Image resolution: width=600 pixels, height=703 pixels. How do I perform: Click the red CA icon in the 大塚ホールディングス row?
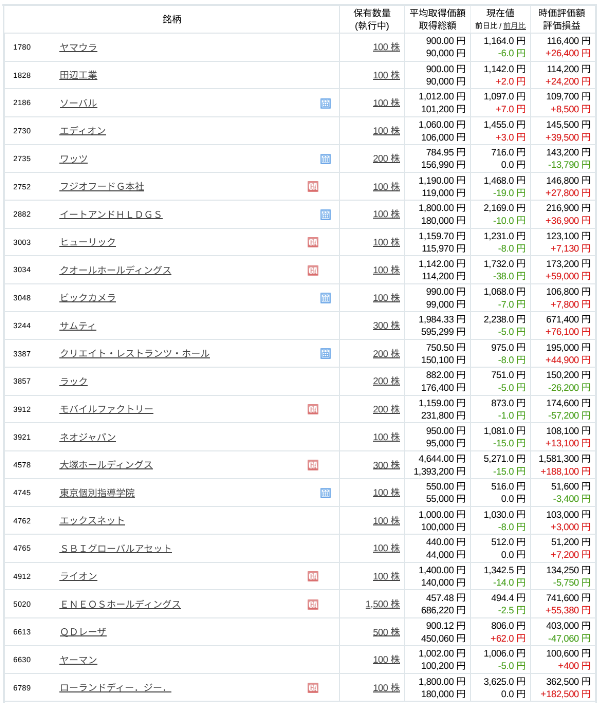313,465
